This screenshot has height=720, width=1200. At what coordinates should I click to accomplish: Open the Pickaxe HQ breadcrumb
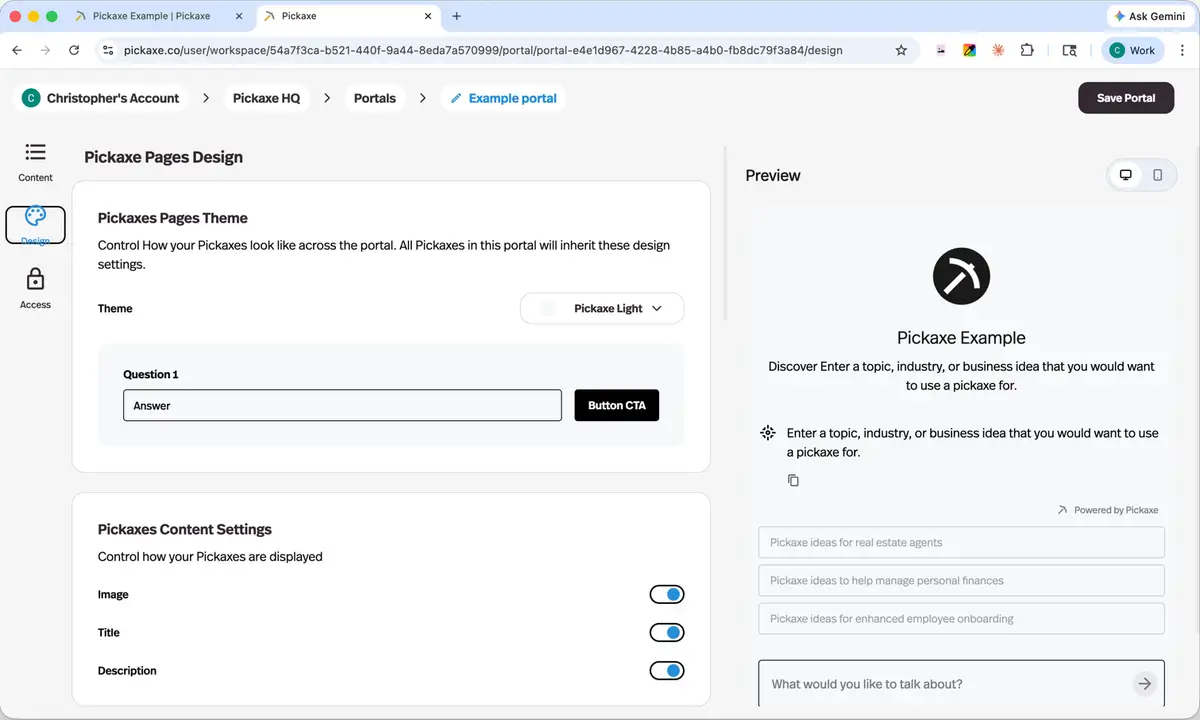pos(266,98)
